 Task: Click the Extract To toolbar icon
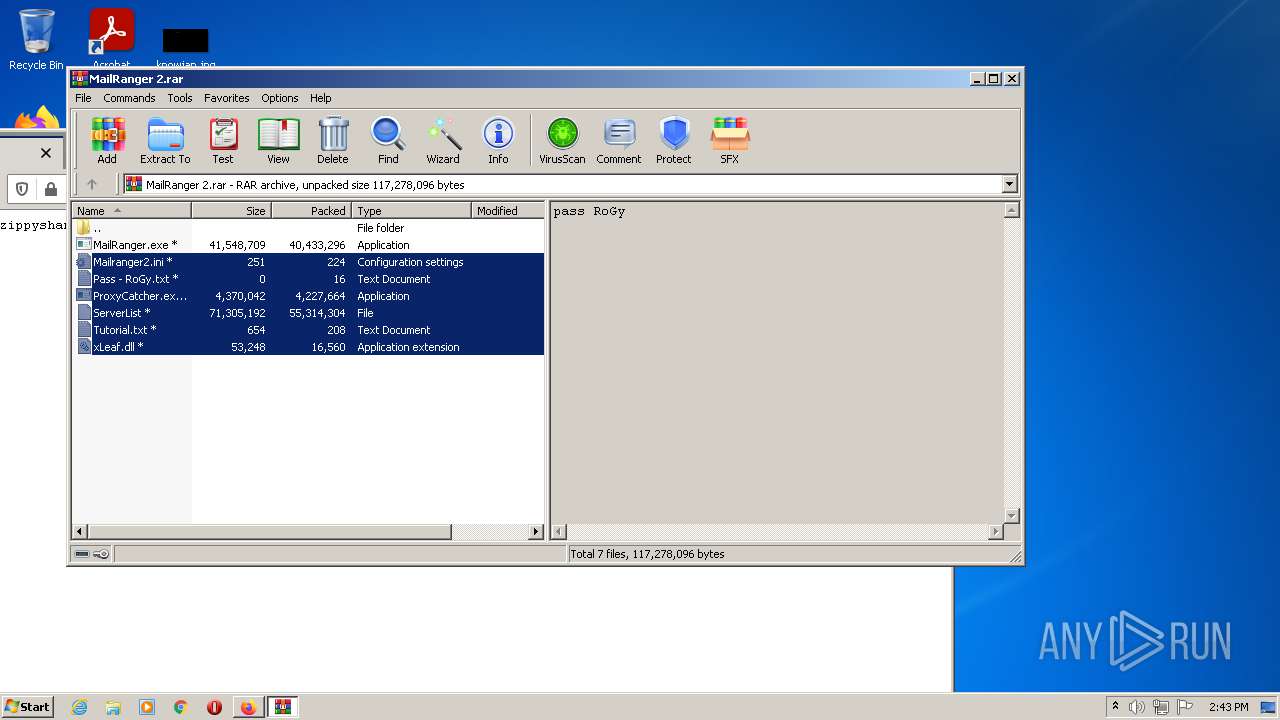pyautogui.click(x=165, y=140)
